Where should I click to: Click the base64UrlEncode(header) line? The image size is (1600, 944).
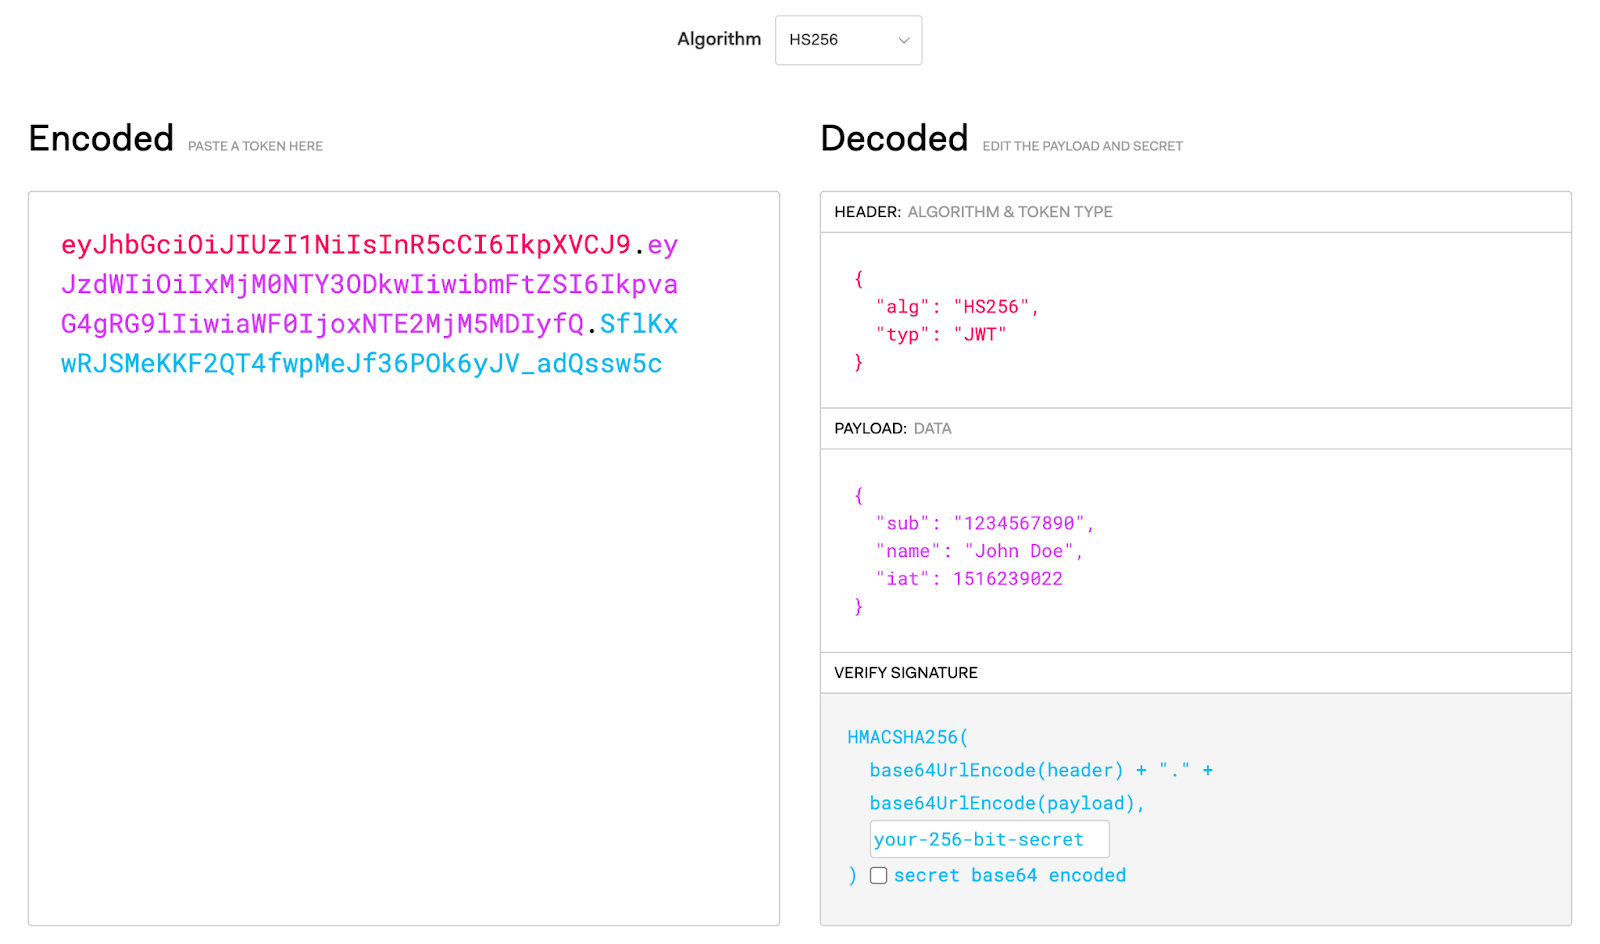[x=1041, y=770]
